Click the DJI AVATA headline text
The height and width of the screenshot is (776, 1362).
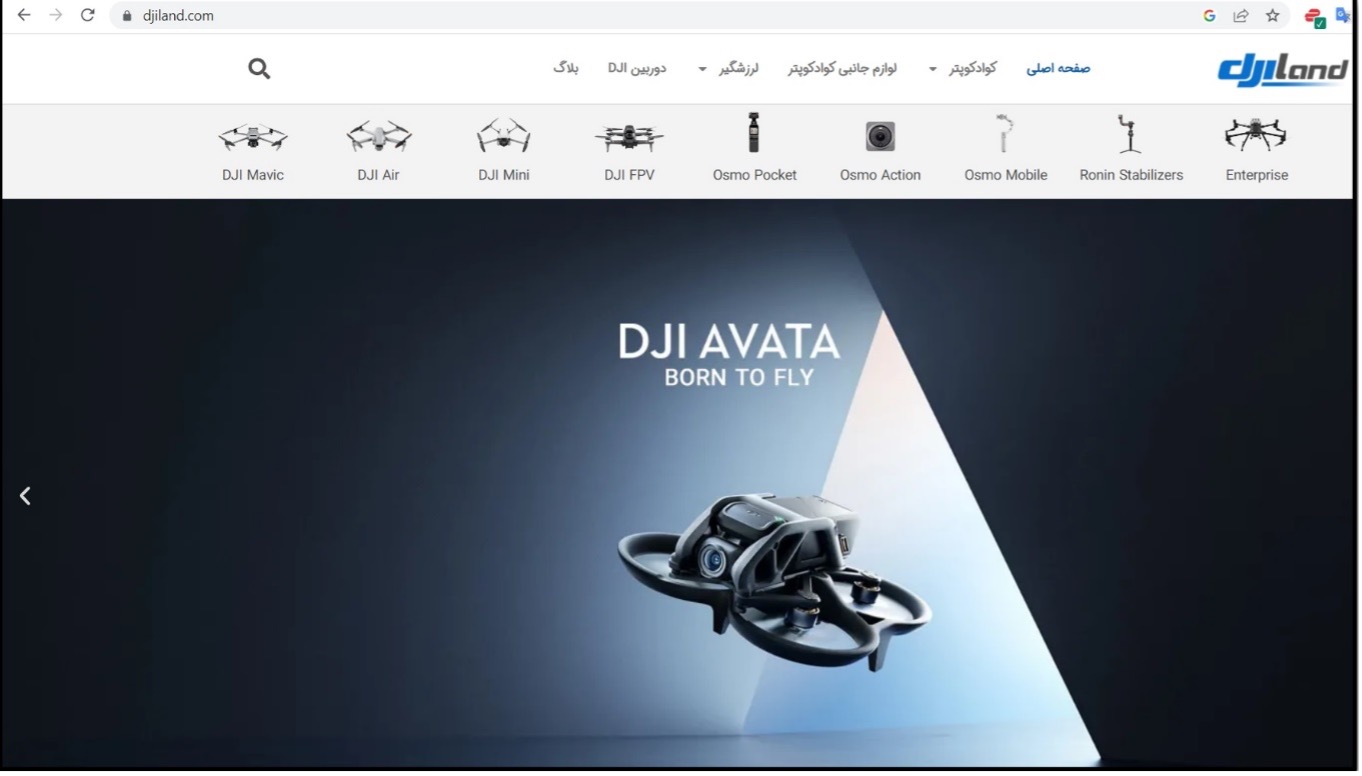pyautogui.click(x=729, y=342)
